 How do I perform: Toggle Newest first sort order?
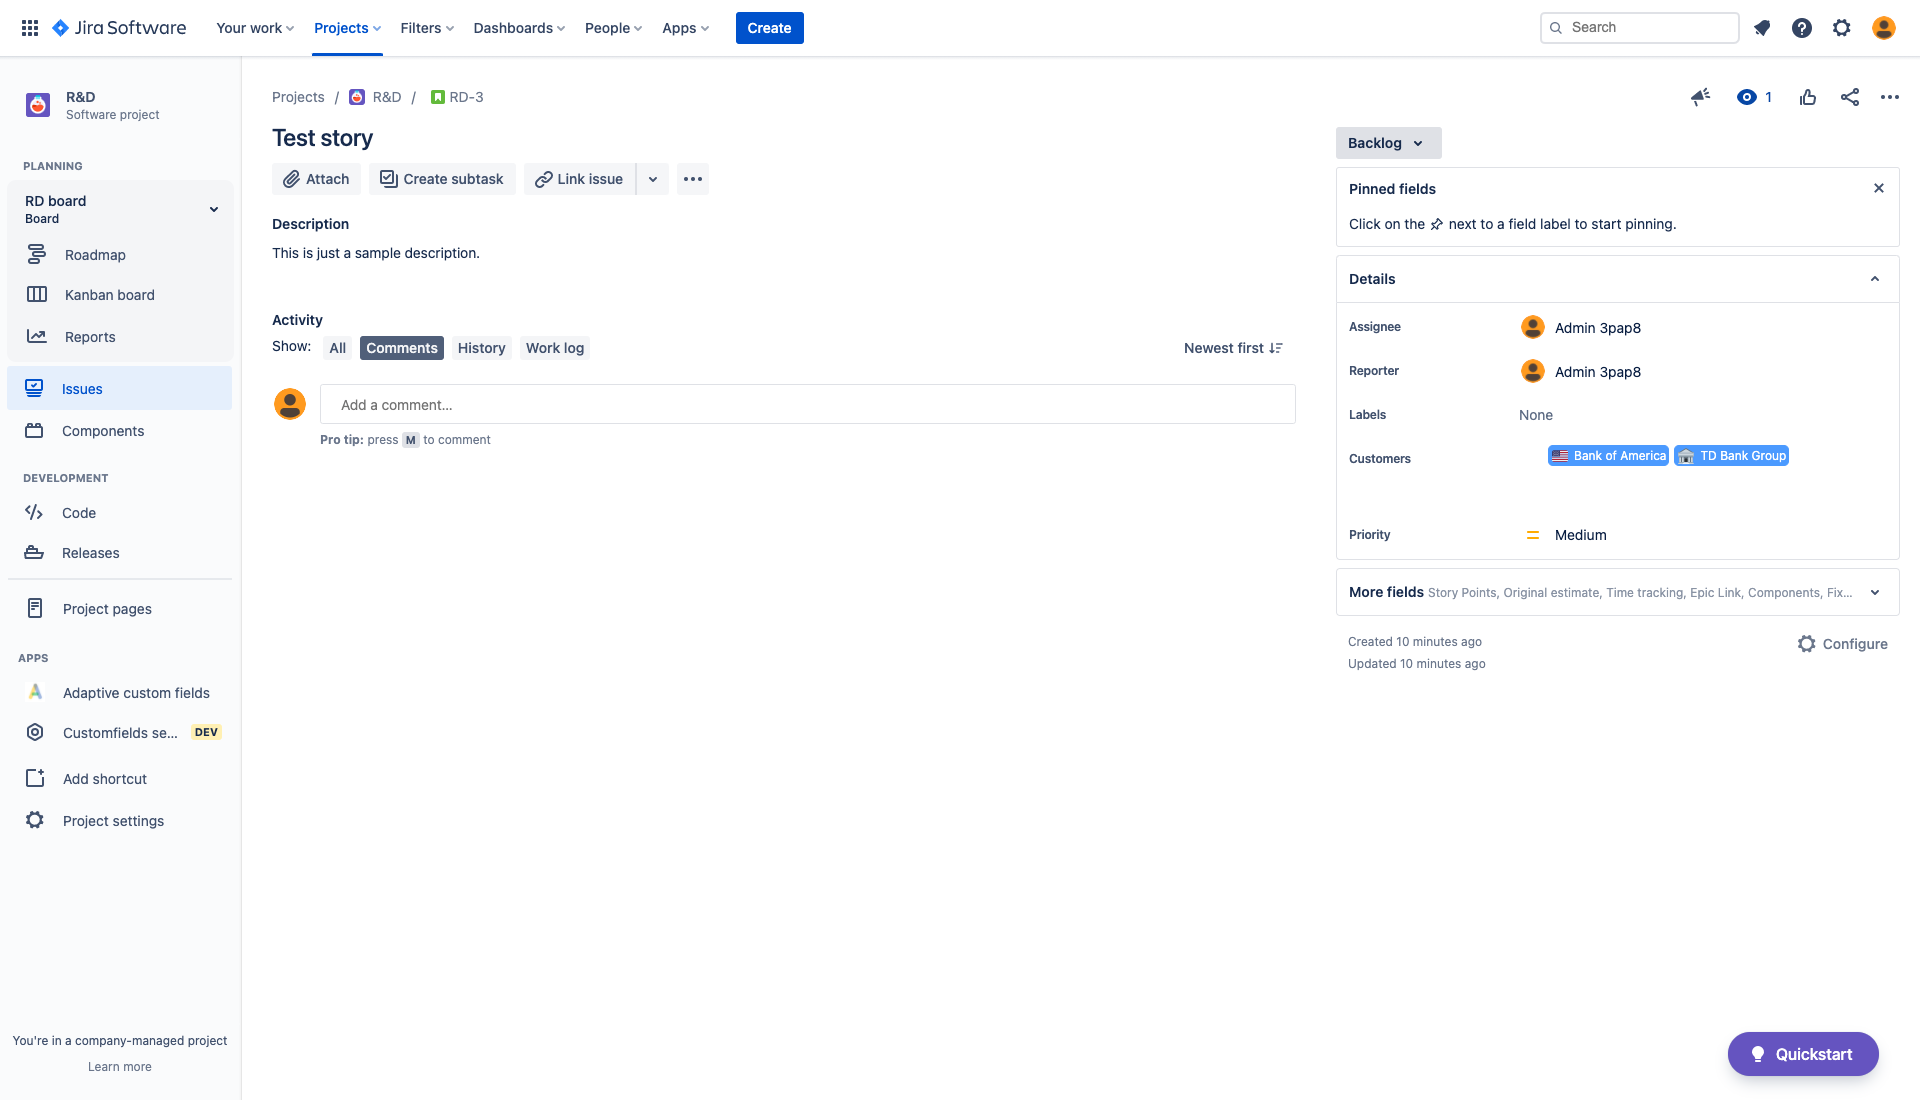pos(1233,348)
